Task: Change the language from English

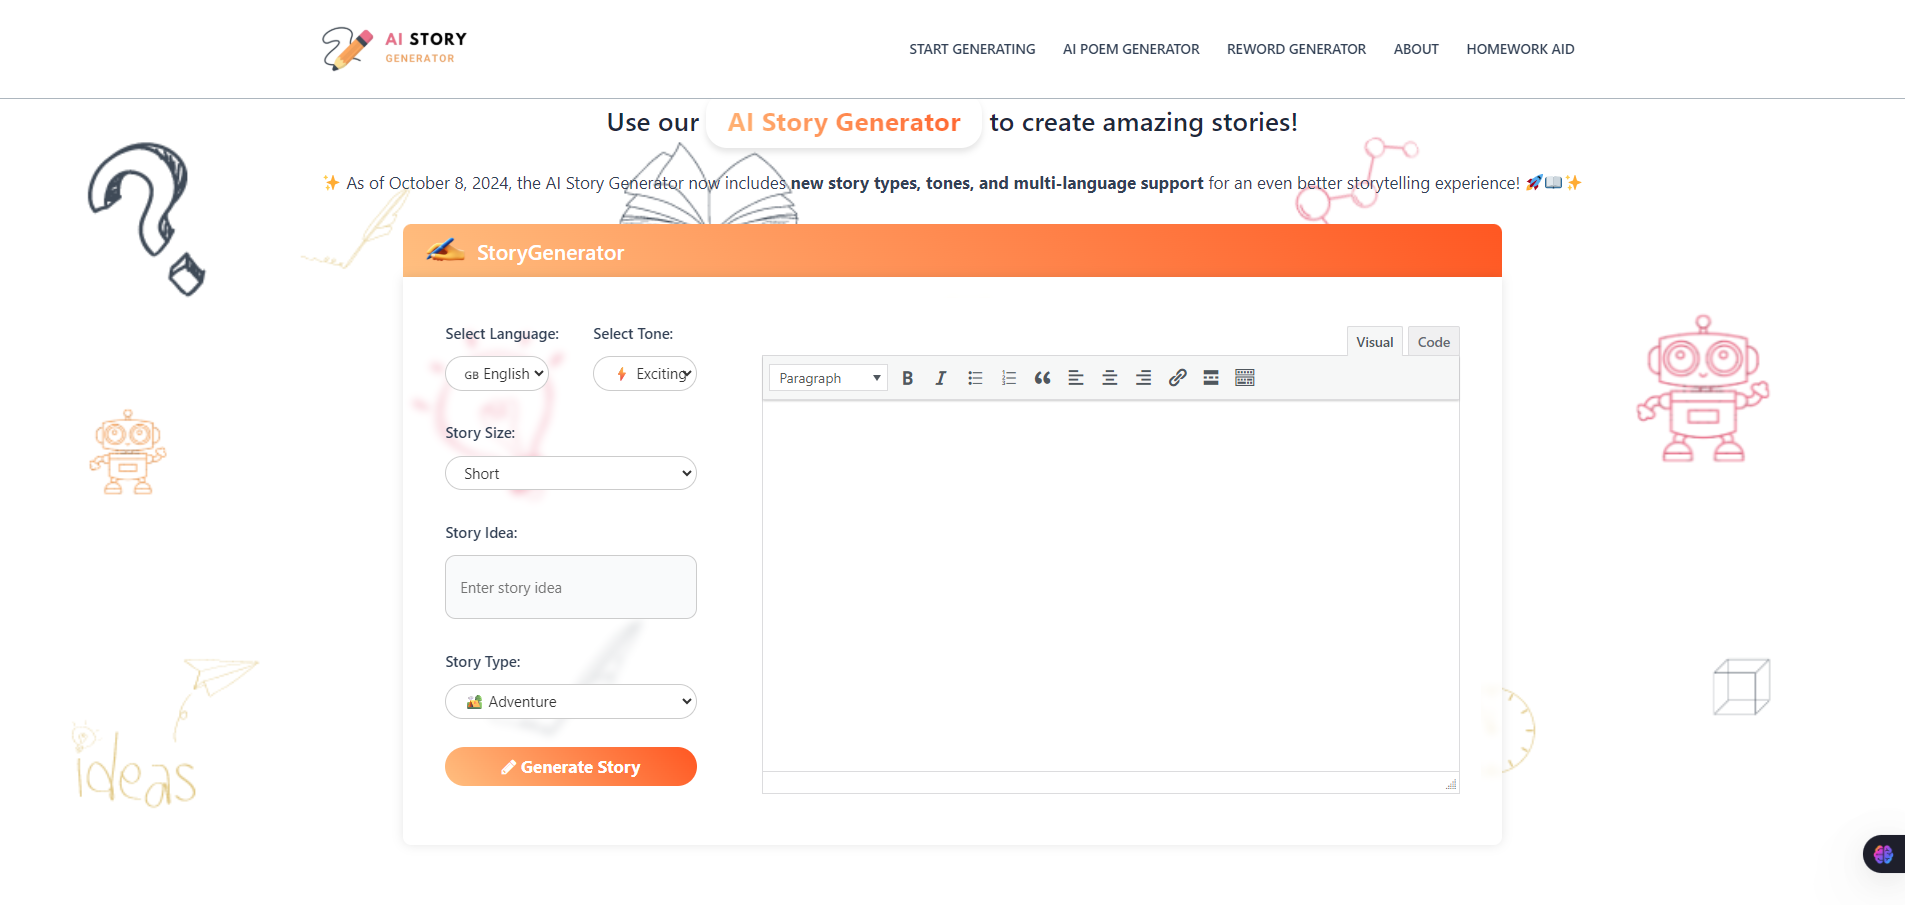Action: coord(497,373)
